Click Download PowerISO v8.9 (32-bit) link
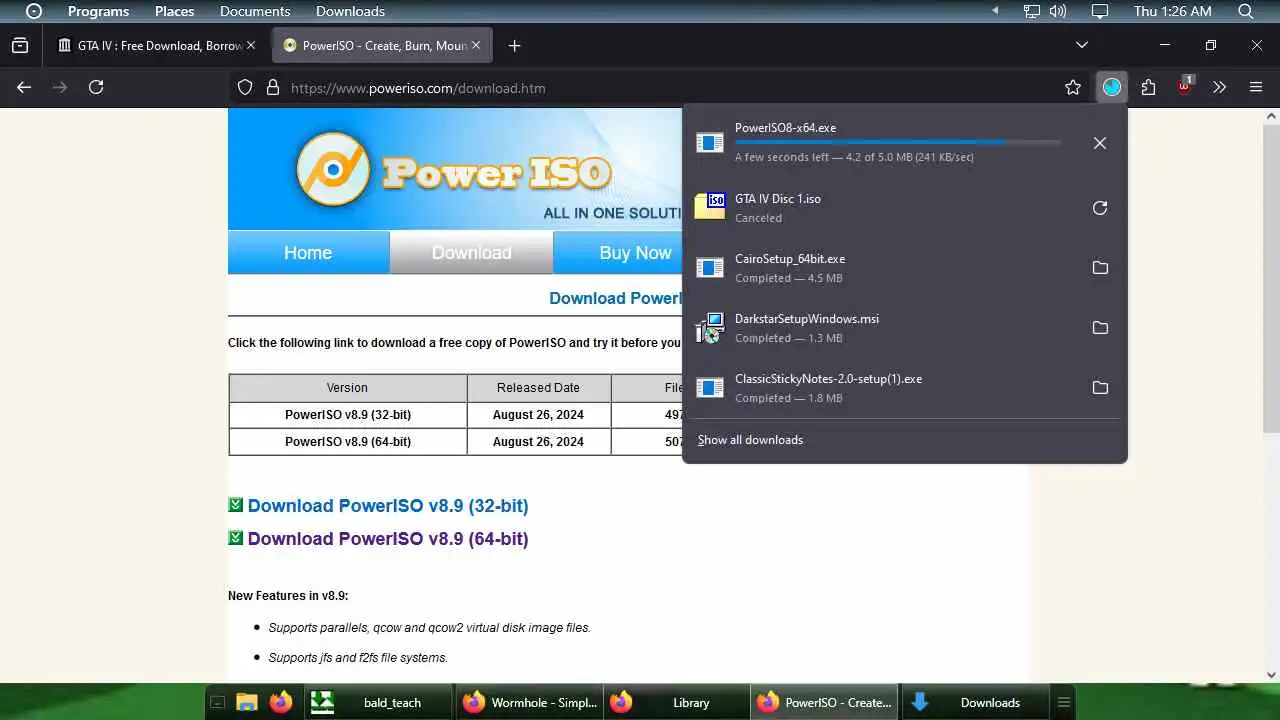The image size is (1280, 720). click(x=388, y=506)
